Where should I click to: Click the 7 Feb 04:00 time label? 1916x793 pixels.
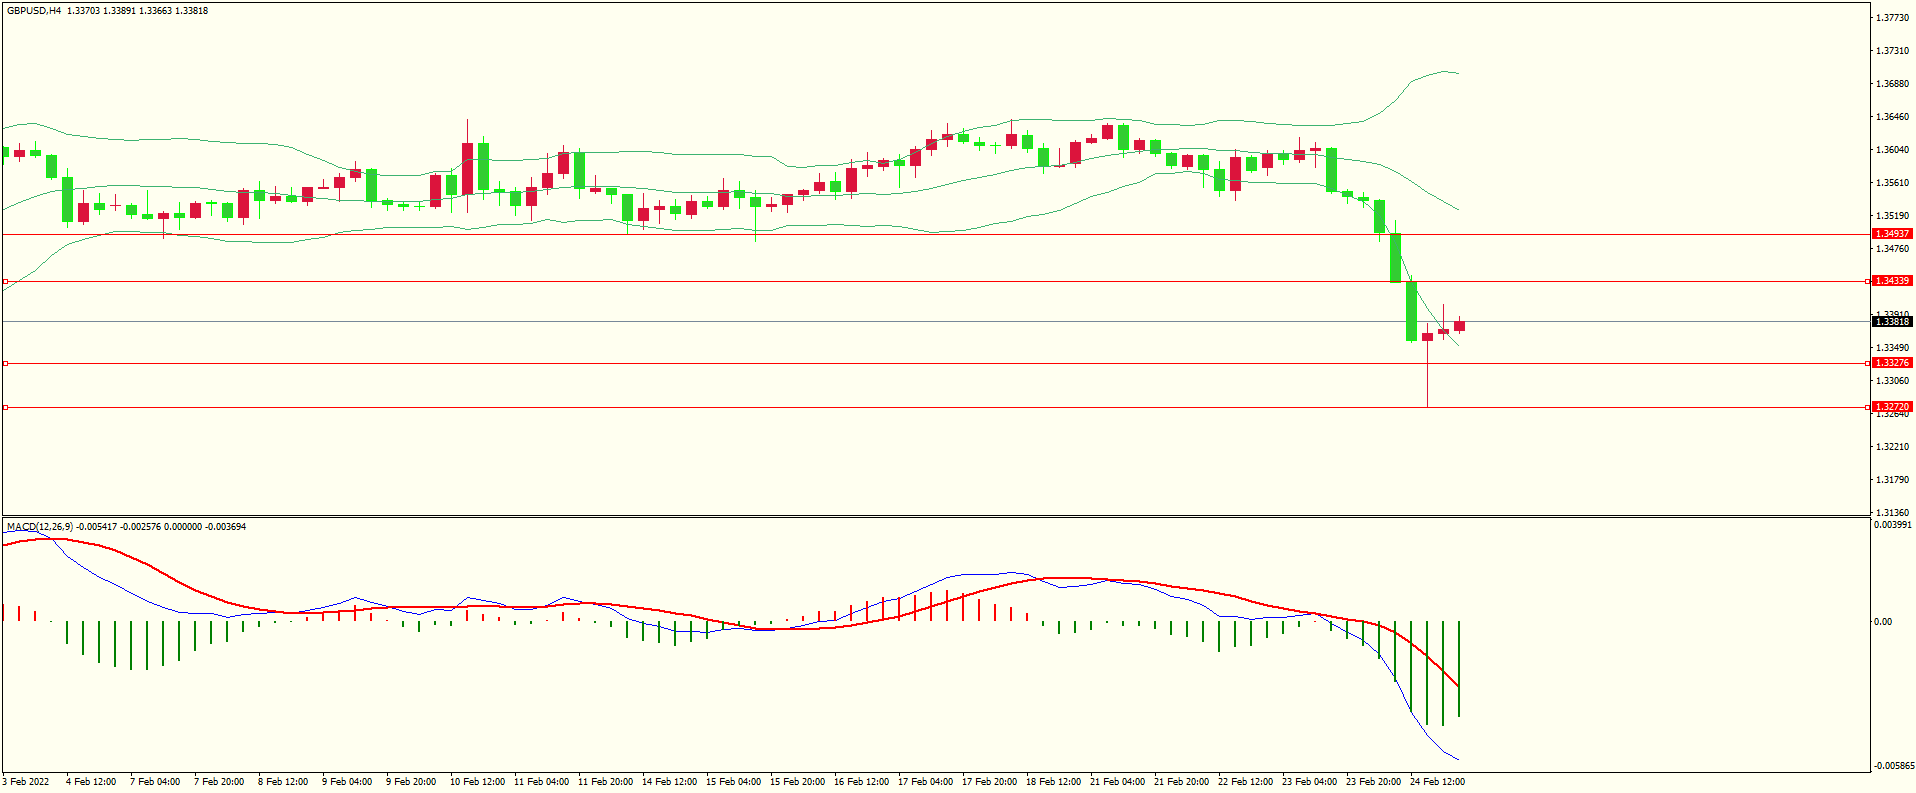click(x=155, y=782)
